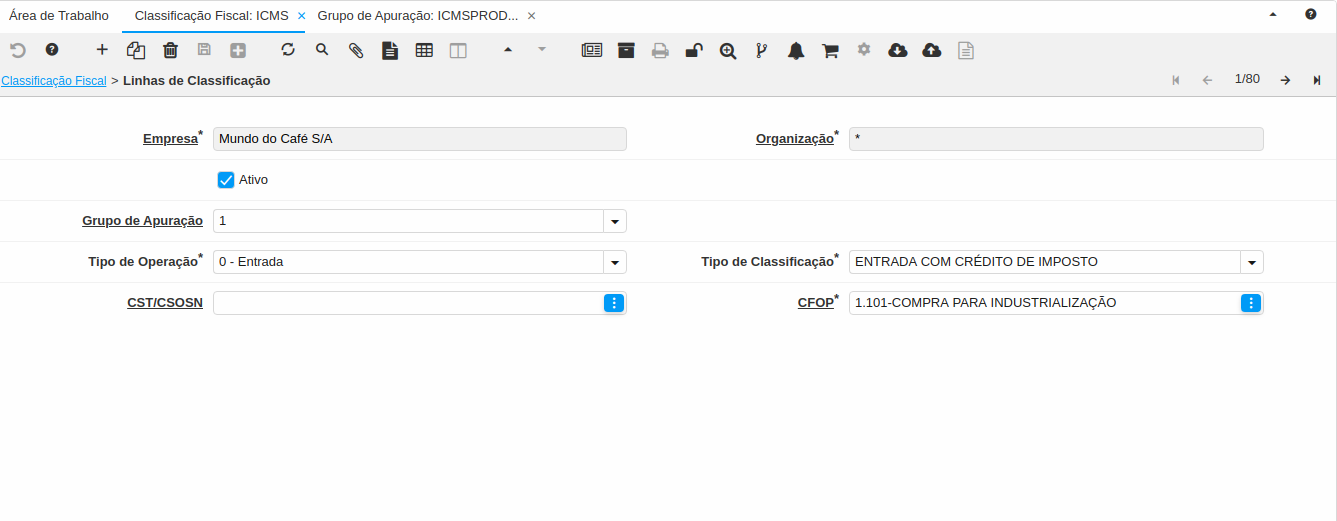1337x521 pixels.
Task: Click the shopping cart icon
Action: click(830, 50)
